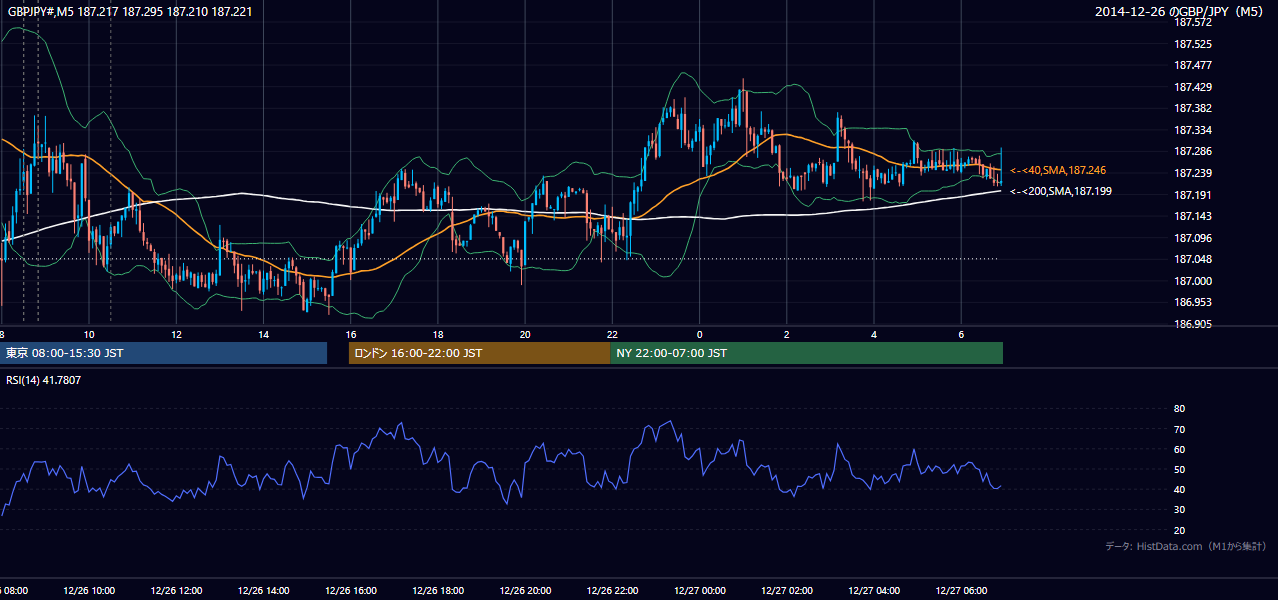Click the 2014-12-26 GBP/JPY (M5) chart title

click(x=1180, y=12)
